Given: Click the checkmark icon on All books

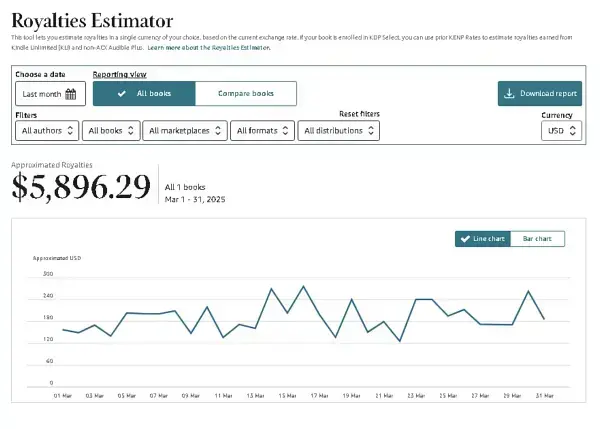Looking at the screenshot, I should [x=122, y=93].
